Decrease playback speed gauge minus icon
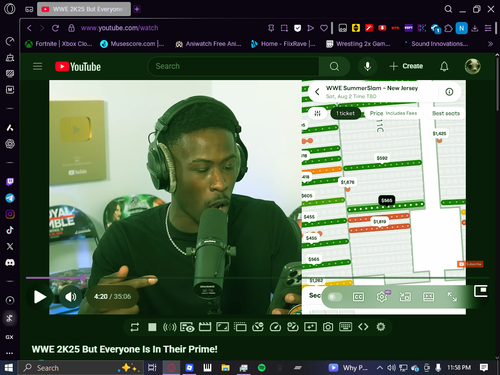Image resolution: width=500 pixels, height=375 pixels. pyautogui.click(x=258, y=327)
